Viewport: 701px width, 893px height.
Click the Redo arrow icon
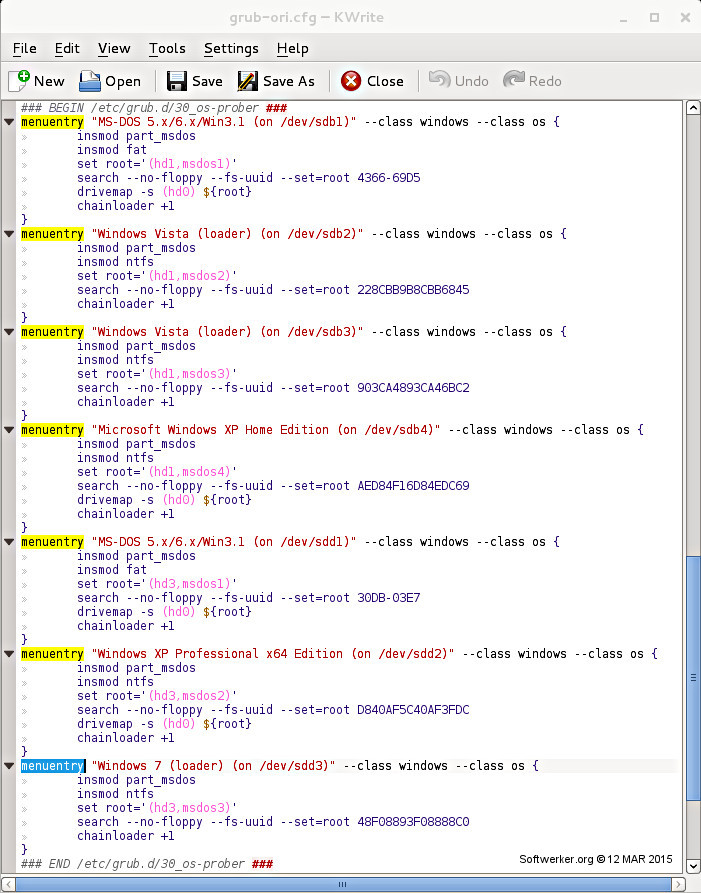[x=514, y=81]
